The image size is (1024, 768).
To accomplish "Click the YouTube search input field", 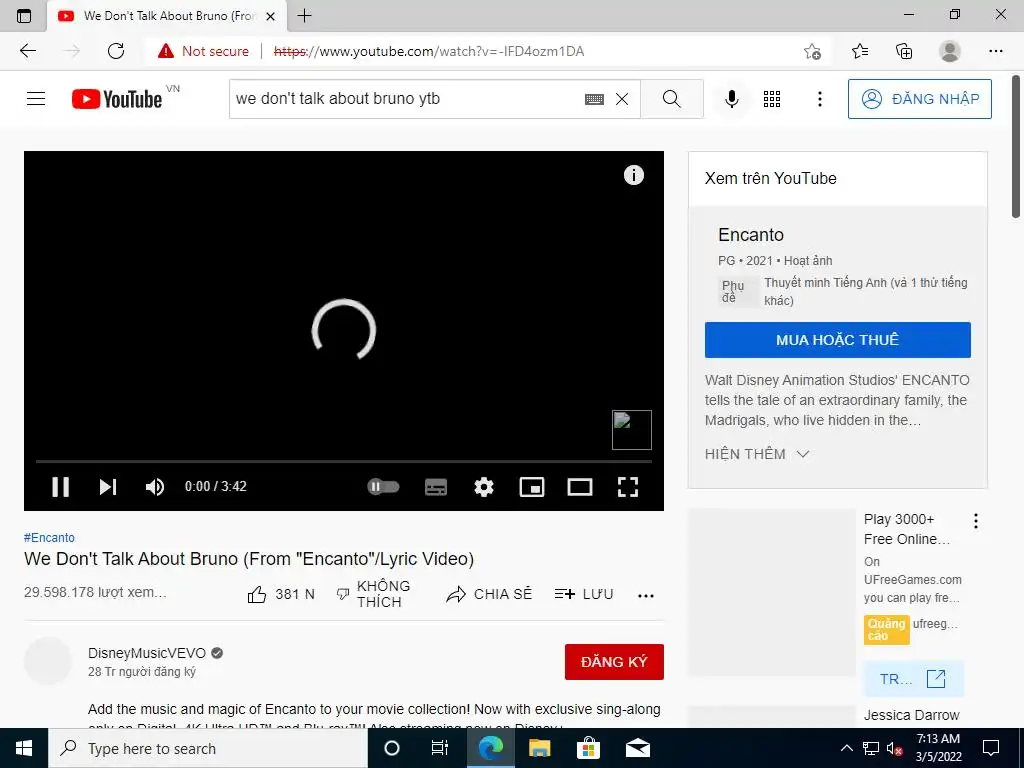I will [406, 99].
